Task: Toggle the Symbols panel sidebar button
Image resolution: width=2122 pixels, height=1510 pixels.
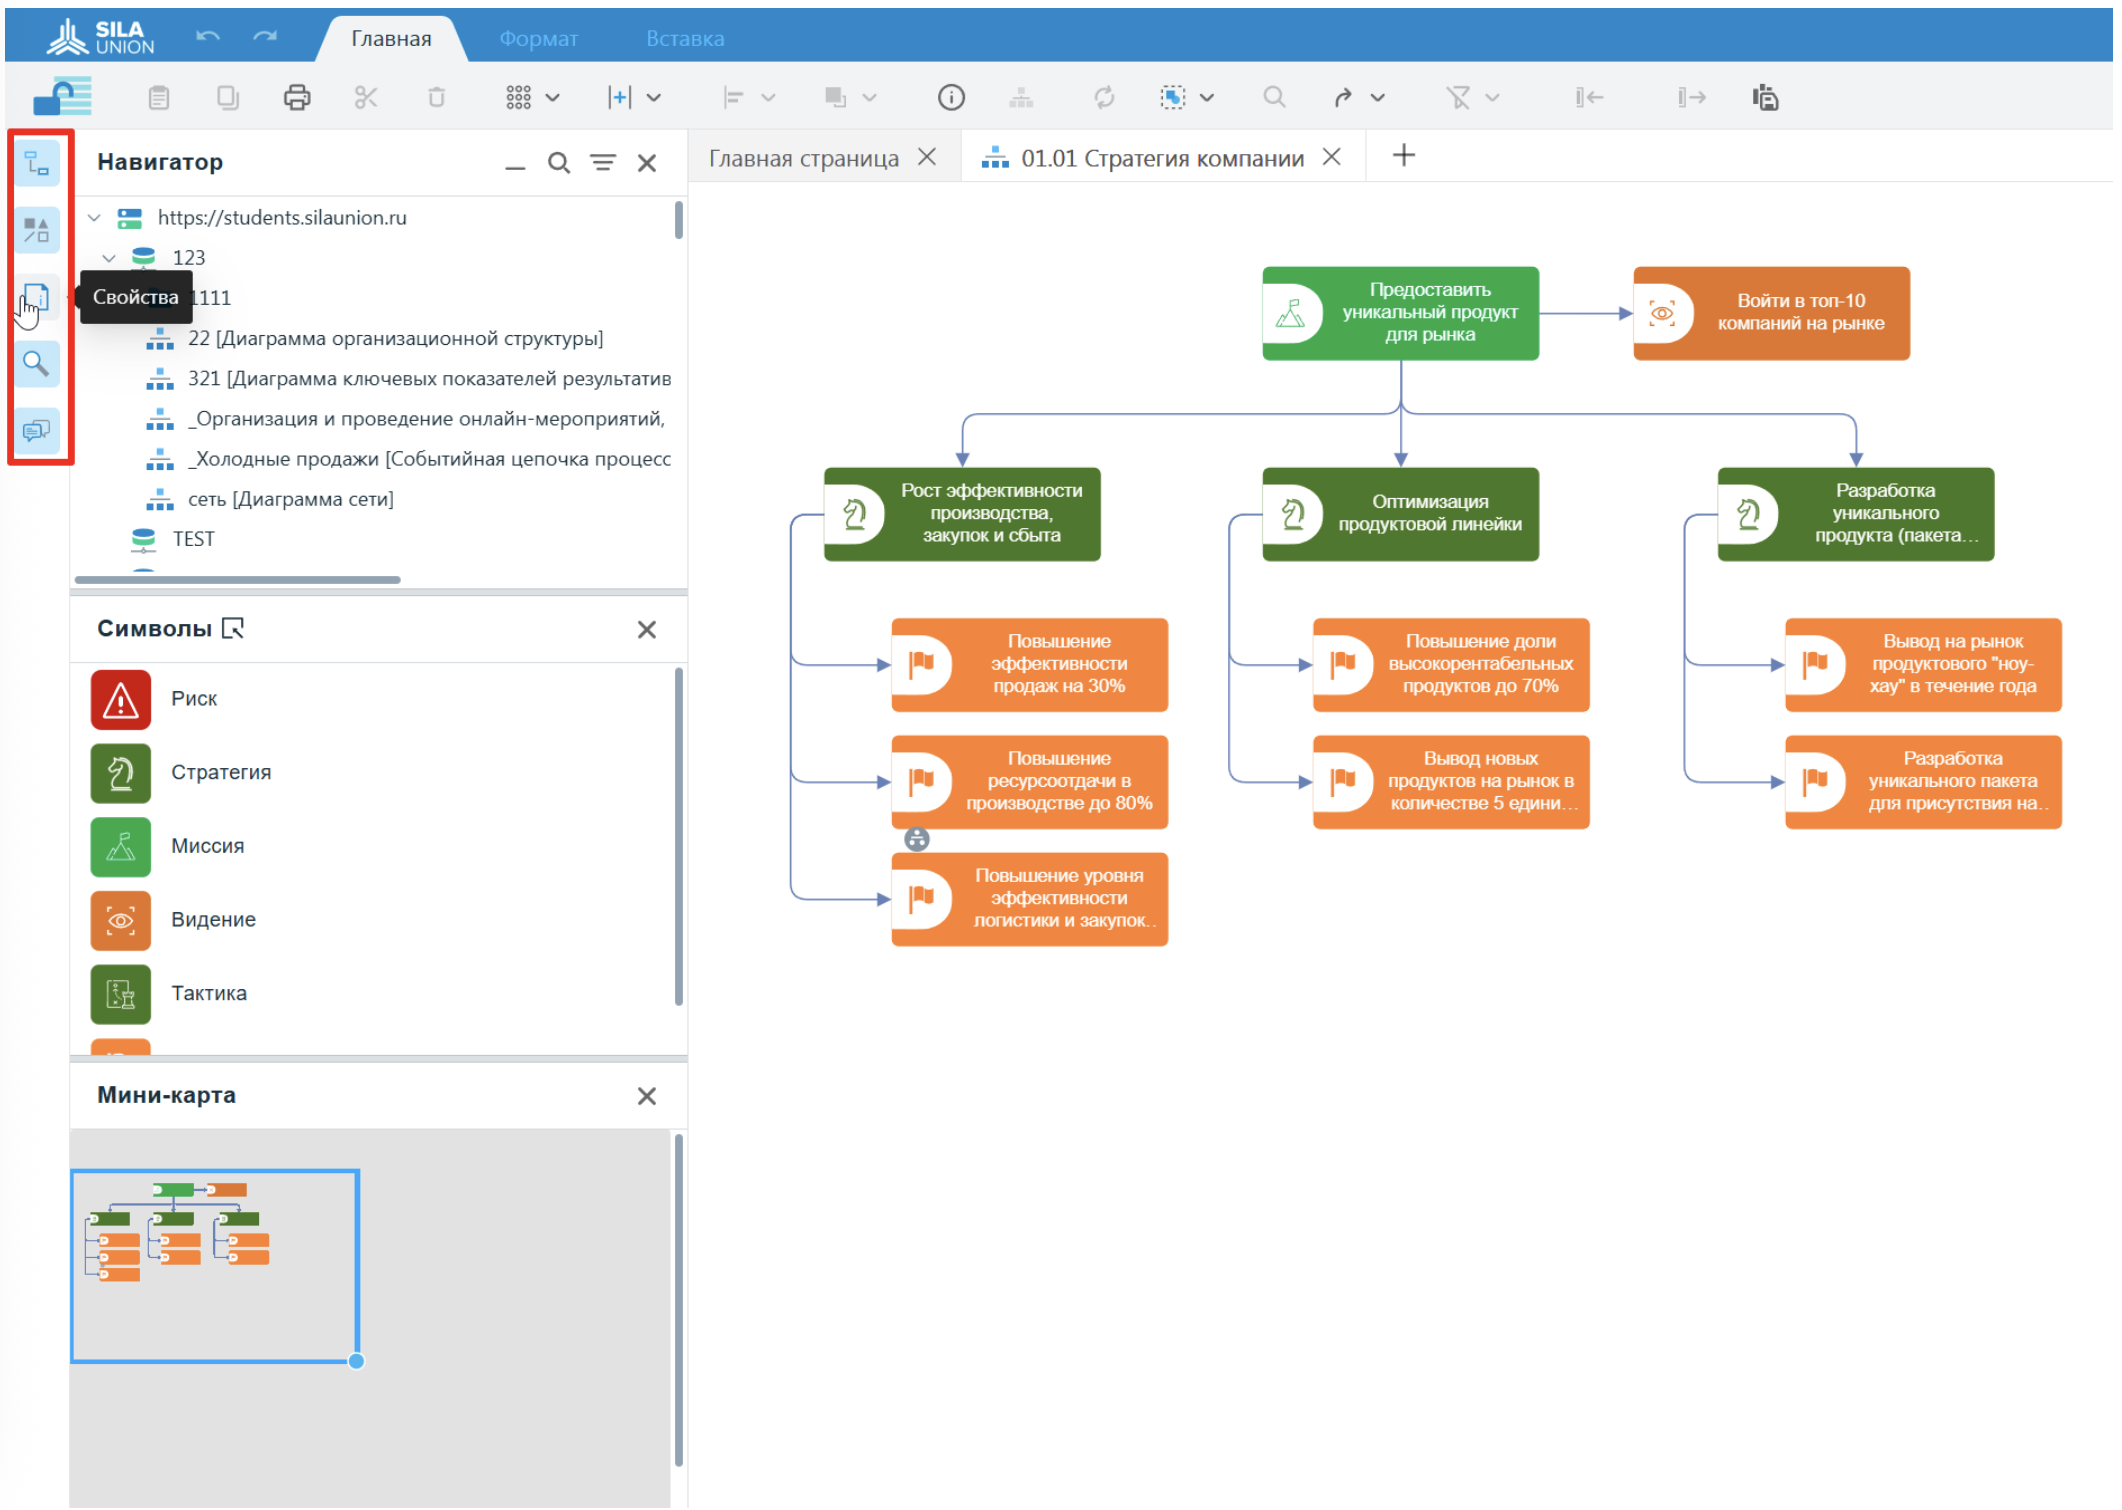Action: coord(37,230)
